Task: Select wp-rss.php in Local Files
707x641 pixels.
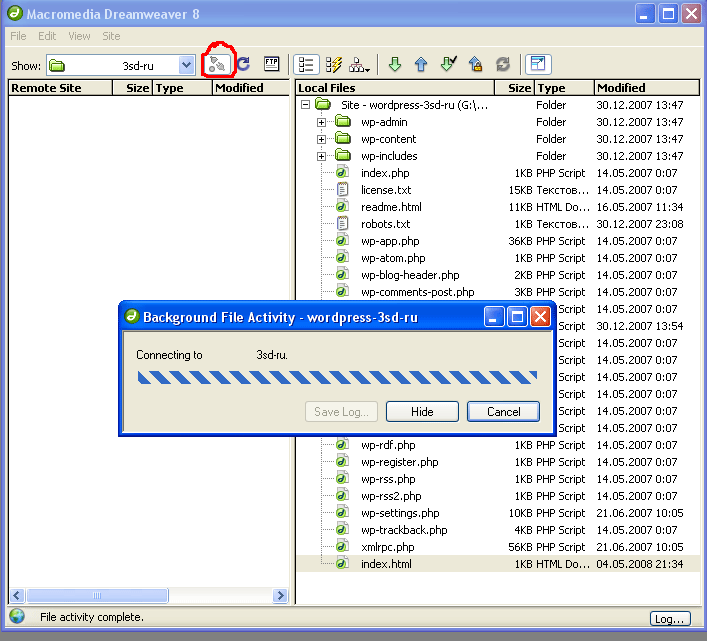Action: click(388, 479)
